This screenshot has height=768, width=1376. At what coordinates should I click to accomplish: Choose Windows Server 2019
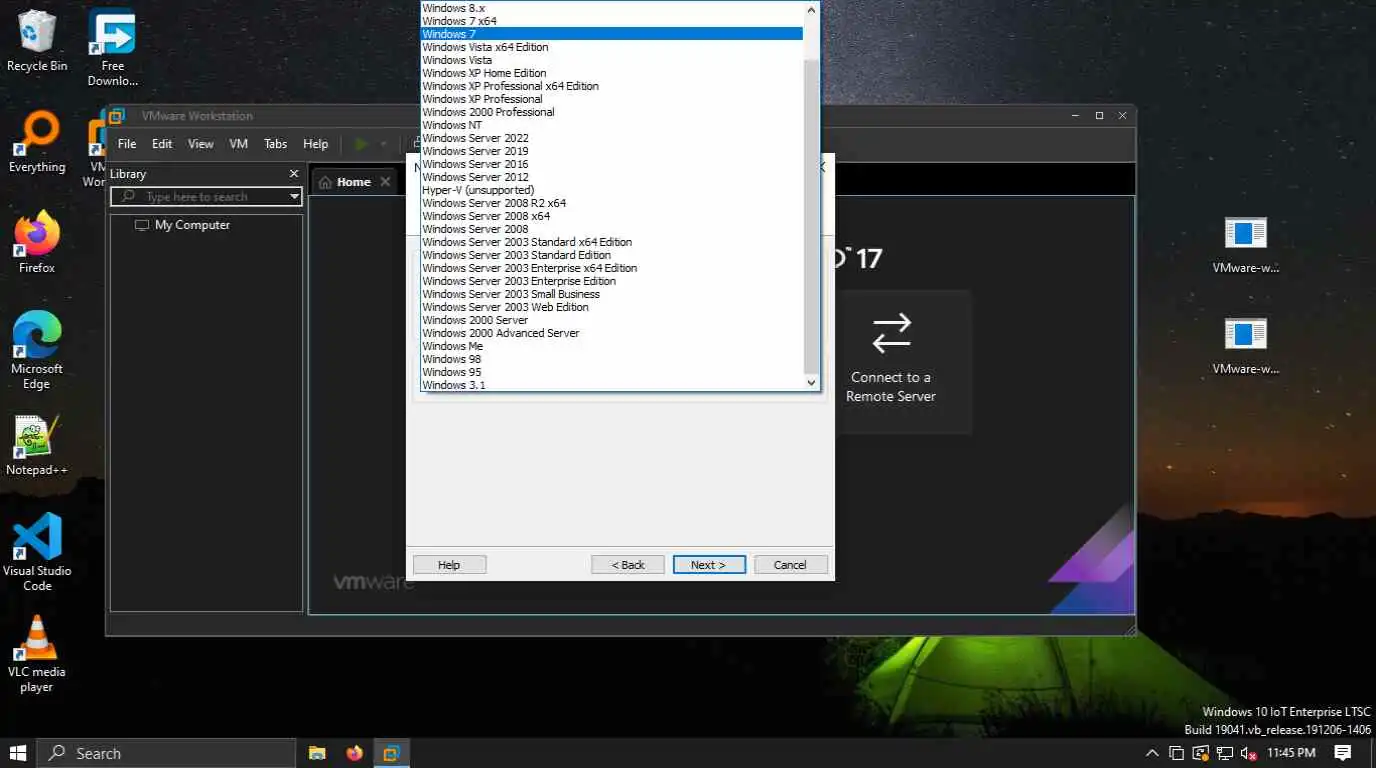click(x=611, y=151)
